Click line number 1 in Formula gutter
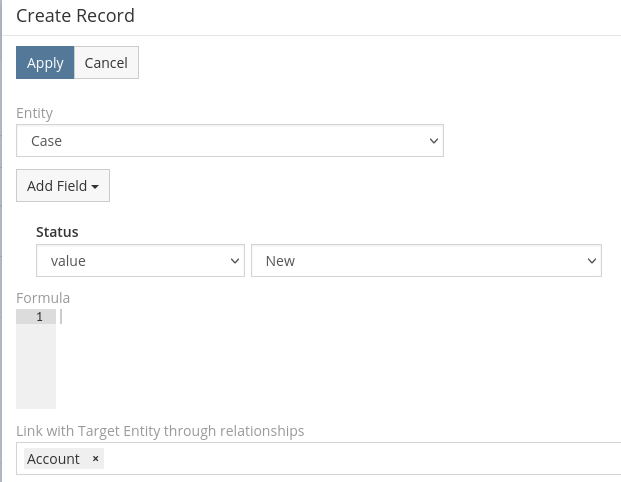Screen dimensions: 621x482 [38, 317]
